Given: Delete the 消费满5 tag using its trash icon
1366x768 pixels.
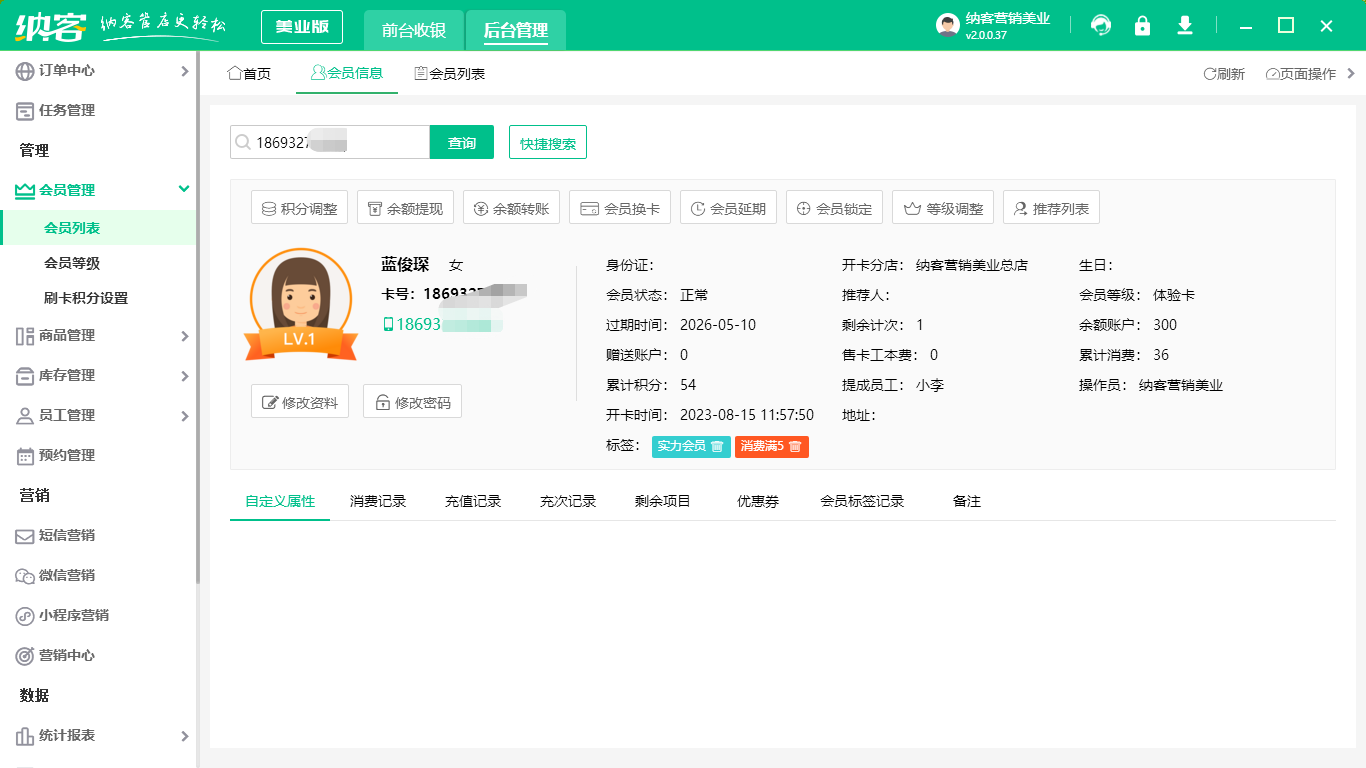Looking at the screenshot, I should (x=793, y=447).
